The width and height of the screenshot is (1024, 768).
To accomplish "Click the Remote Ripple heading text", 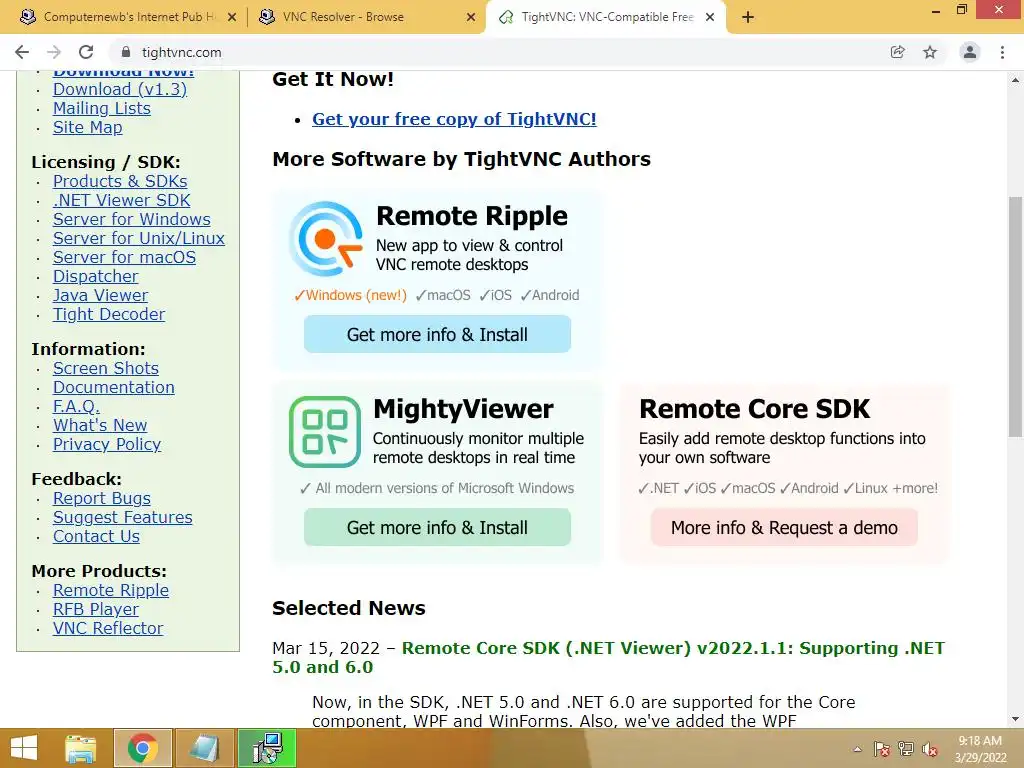I will coord(472,216).
